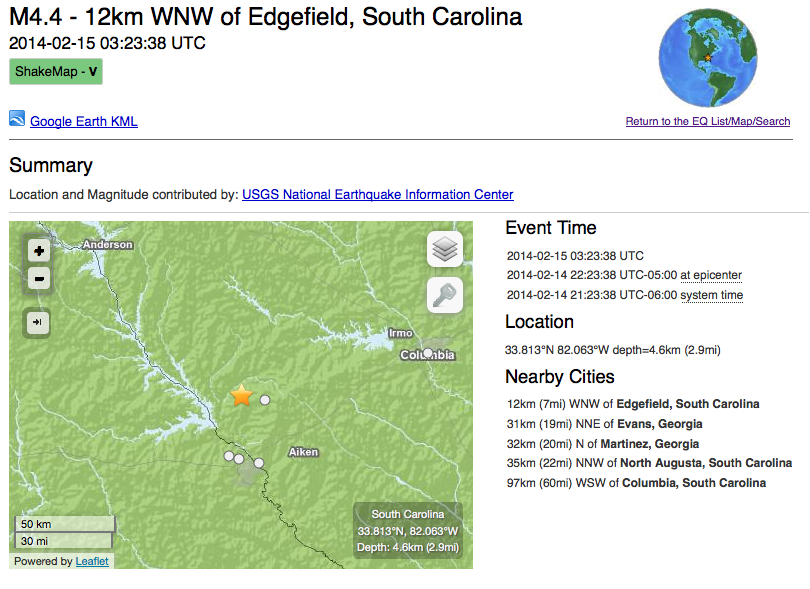Select the white city marker beside the star
Viewport: 810px width, 589px height.
click(x=266, y=400)
